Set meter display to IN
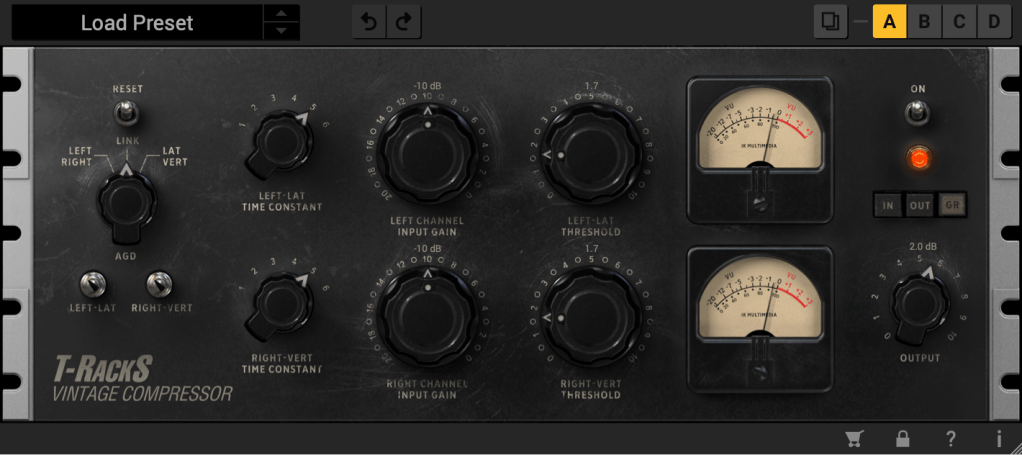Viewport: 1022px width, 455px height. 886,206
